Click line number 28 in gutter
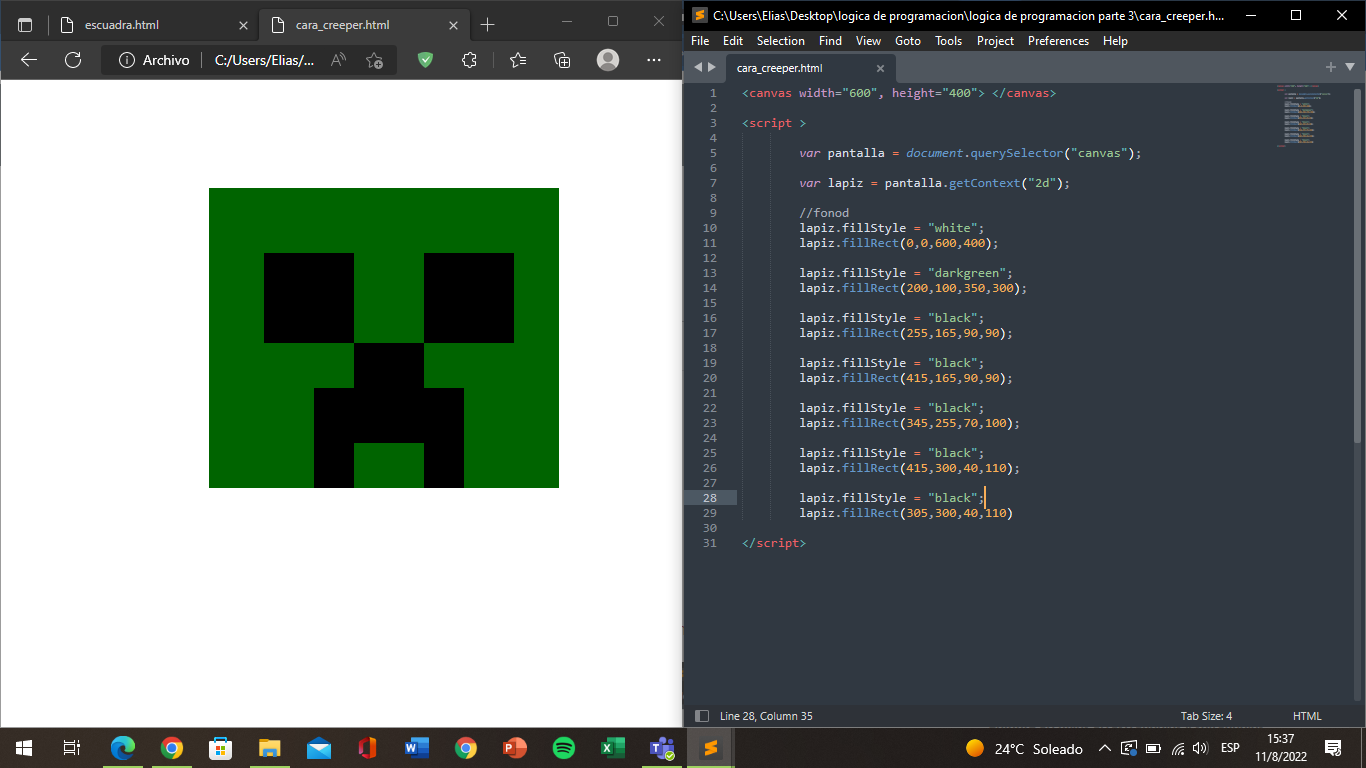Image resolution: width=1366 pixels, height=768 pixels. 709,498
